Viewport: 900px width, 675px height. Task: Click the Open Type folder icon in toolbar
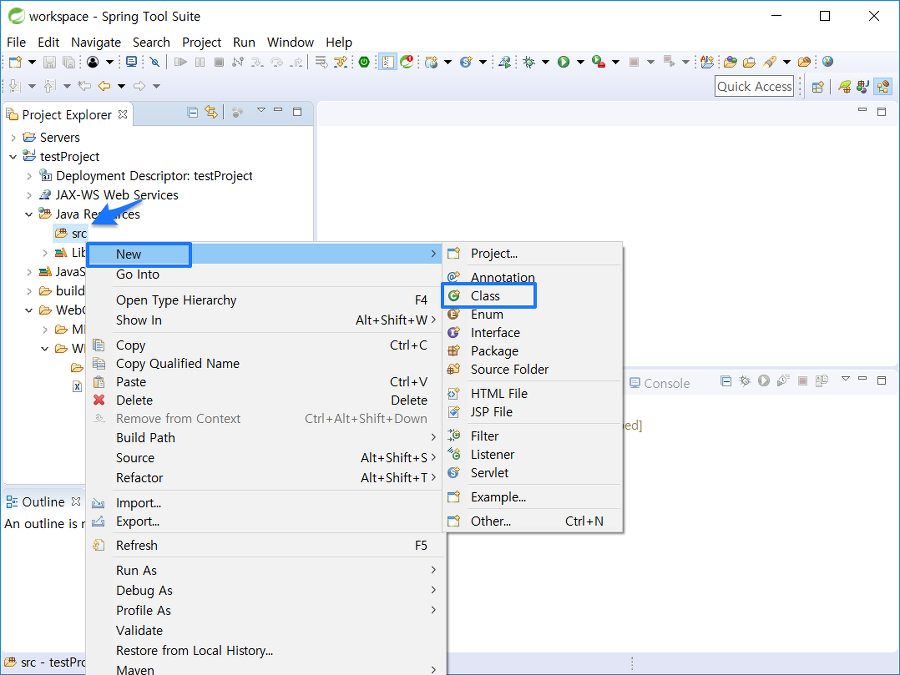(x=731, y=62)
